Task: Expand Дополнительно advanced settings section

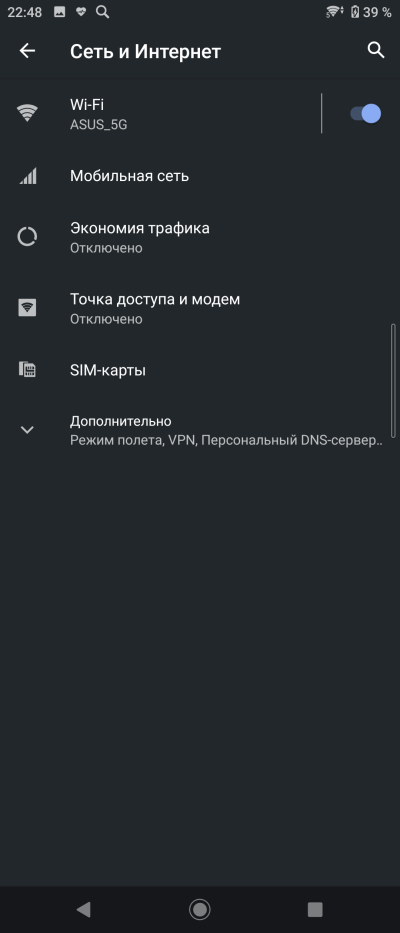Action: coord(200,430)
